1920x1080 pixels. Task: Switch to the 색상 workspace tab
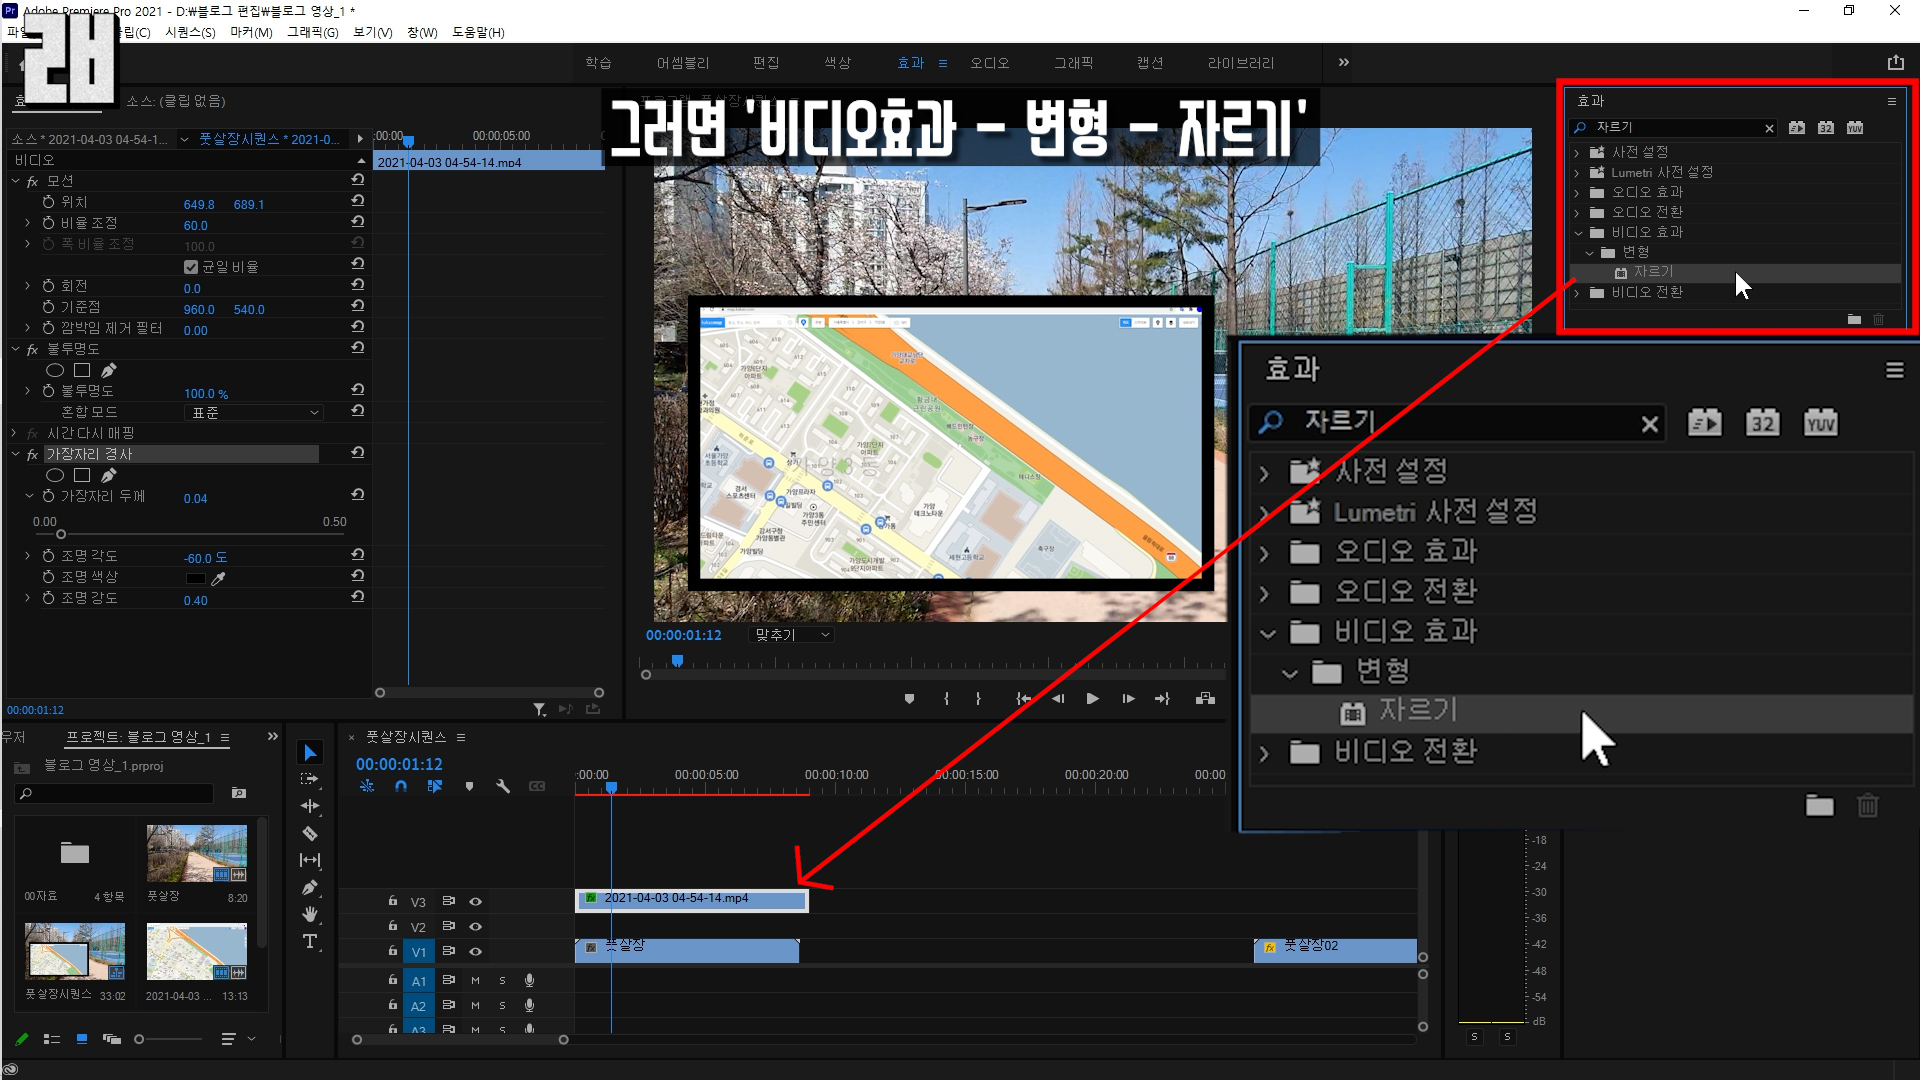pos(837,63)
